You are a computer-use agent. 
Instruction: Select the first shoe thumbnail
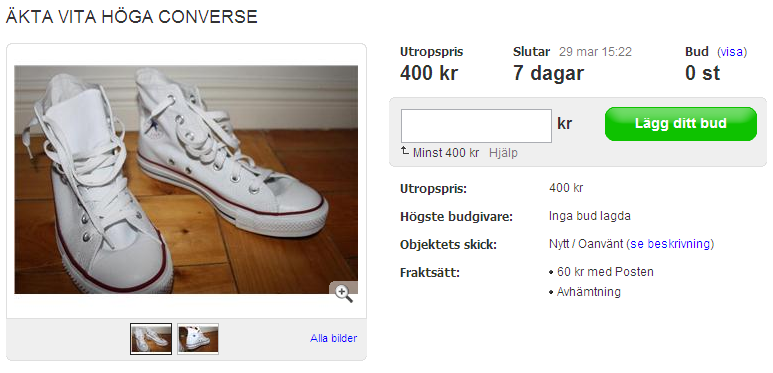(151, 339)
